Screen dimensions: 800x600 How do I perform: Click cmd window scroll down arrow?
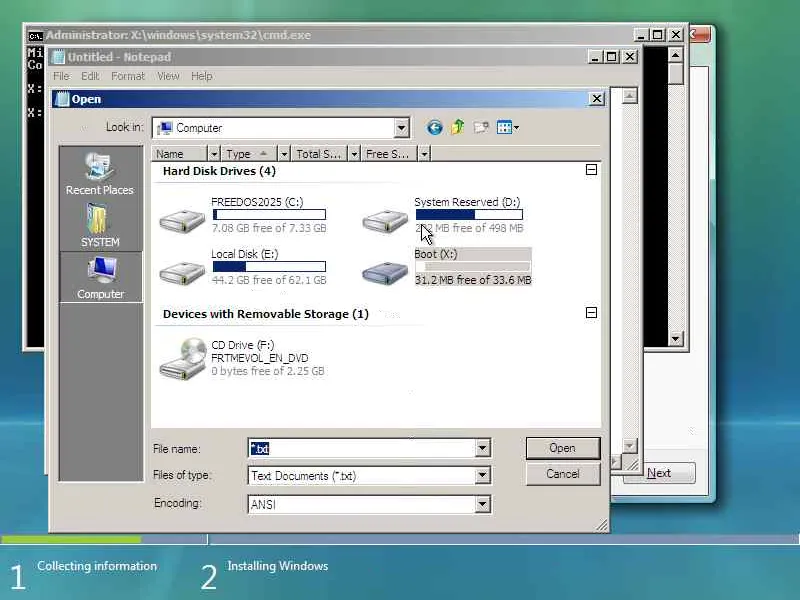(676, 338)
